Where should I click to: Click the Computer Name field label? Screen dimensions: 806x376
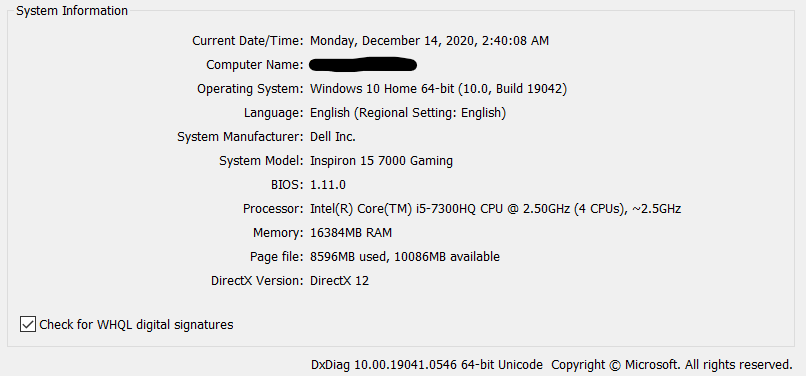click(x=254, y=65)
